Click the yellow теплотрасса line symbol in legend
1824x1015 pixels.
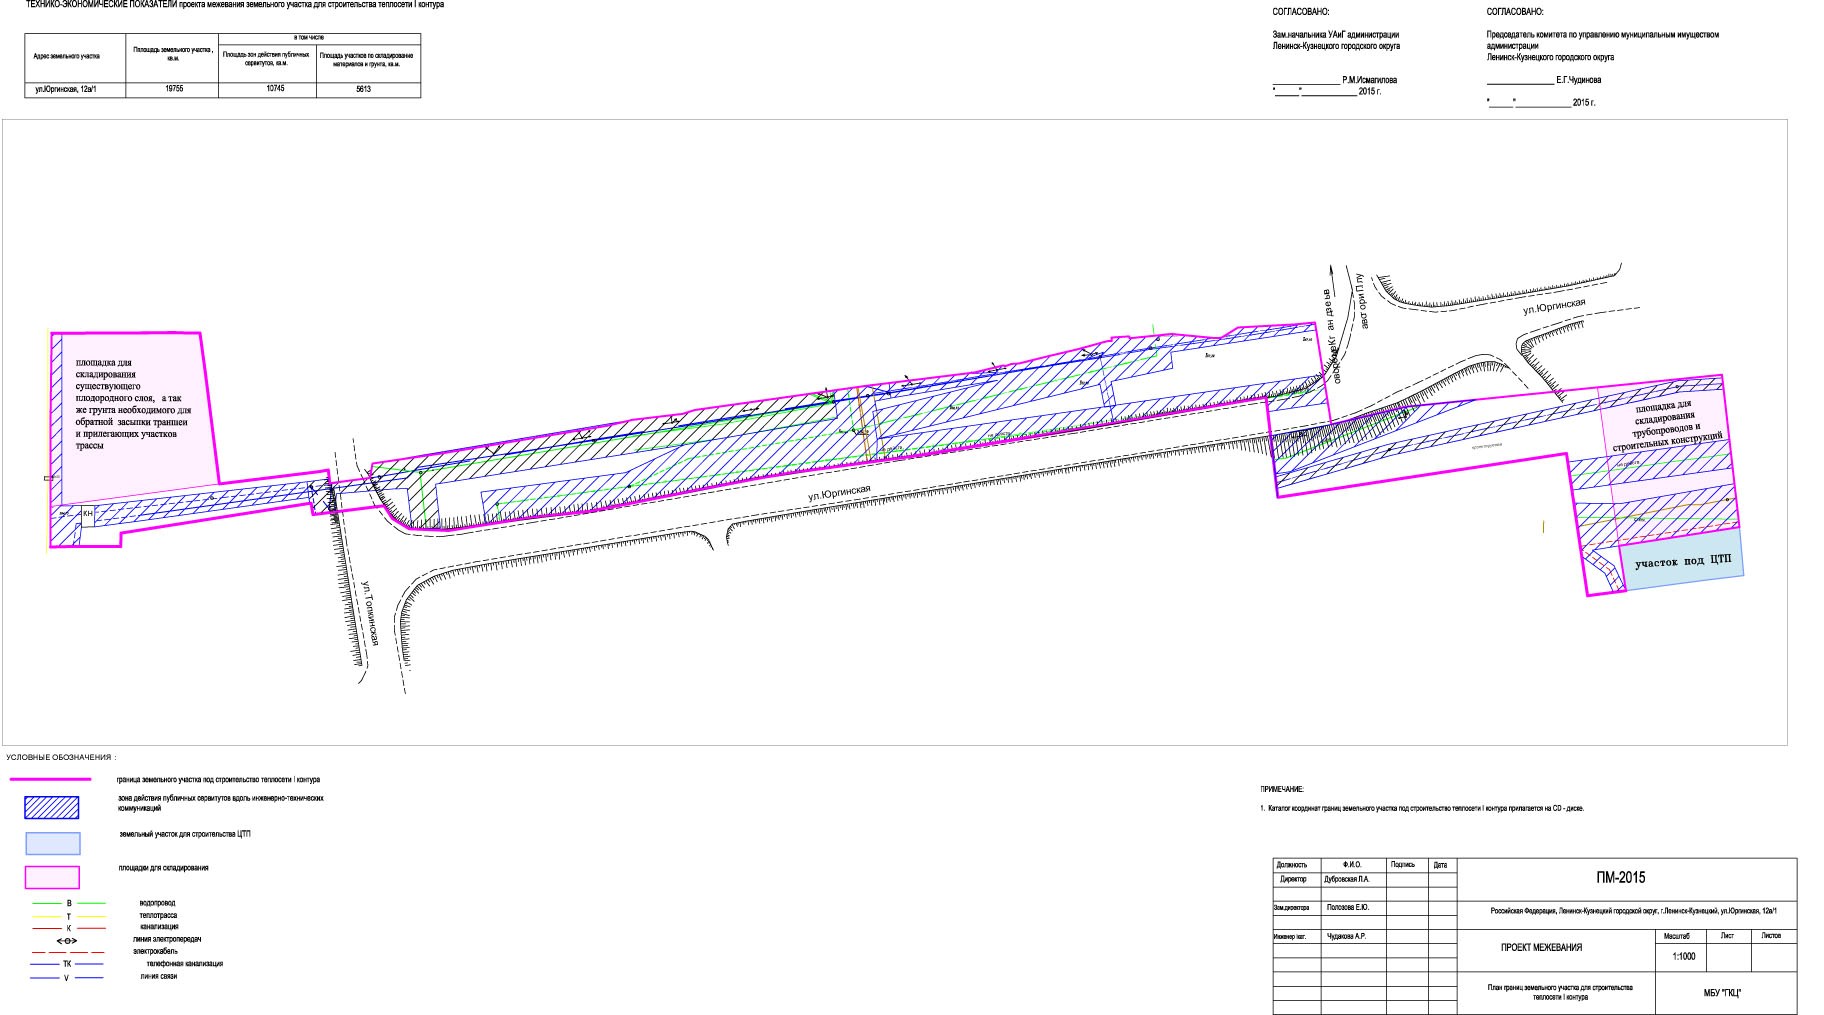click(68, 916)
